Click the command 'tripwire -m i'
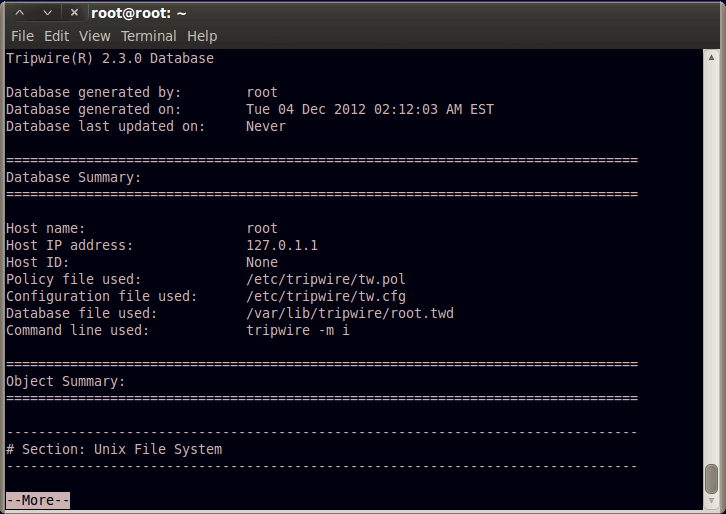Screen dimensions: 726x514 coord(298,330)
